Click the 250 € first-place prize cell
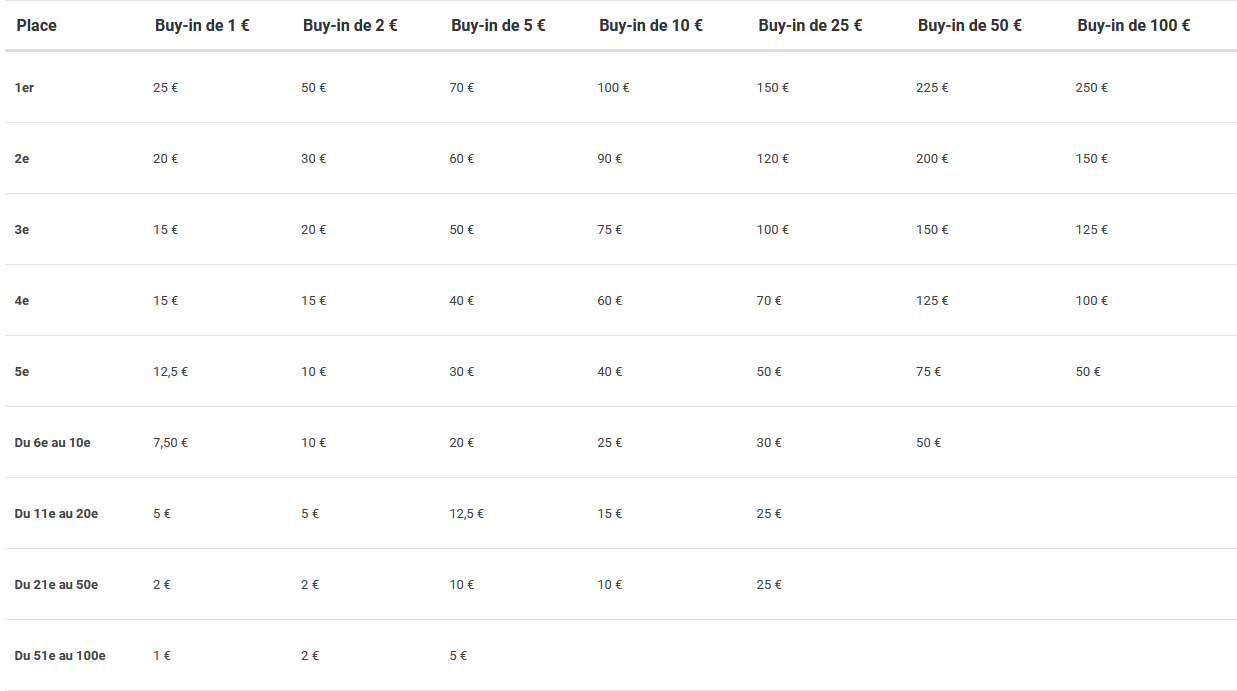This screenshot has height=691, width=1237. click(1092, 88)
